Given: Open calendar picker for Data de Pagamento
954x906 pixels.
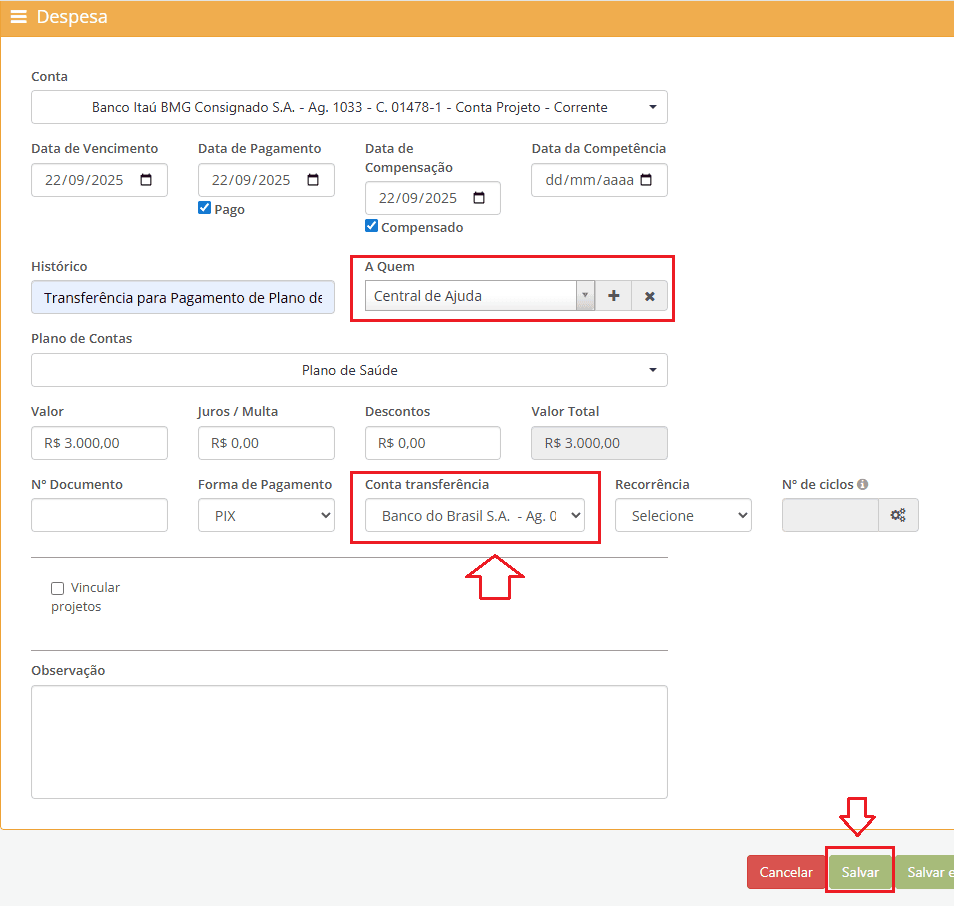Looking at the screenshot, I should click(313, 180).
